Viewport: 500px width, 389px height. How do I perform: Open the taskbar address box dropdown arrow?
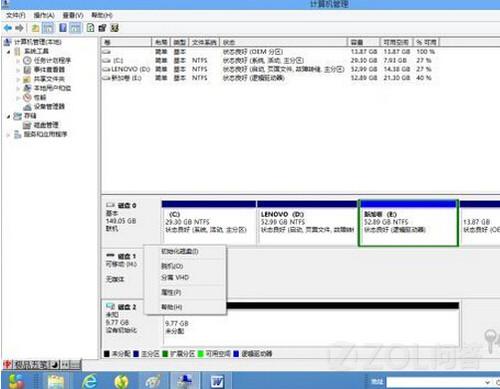[x=487, y=382]
